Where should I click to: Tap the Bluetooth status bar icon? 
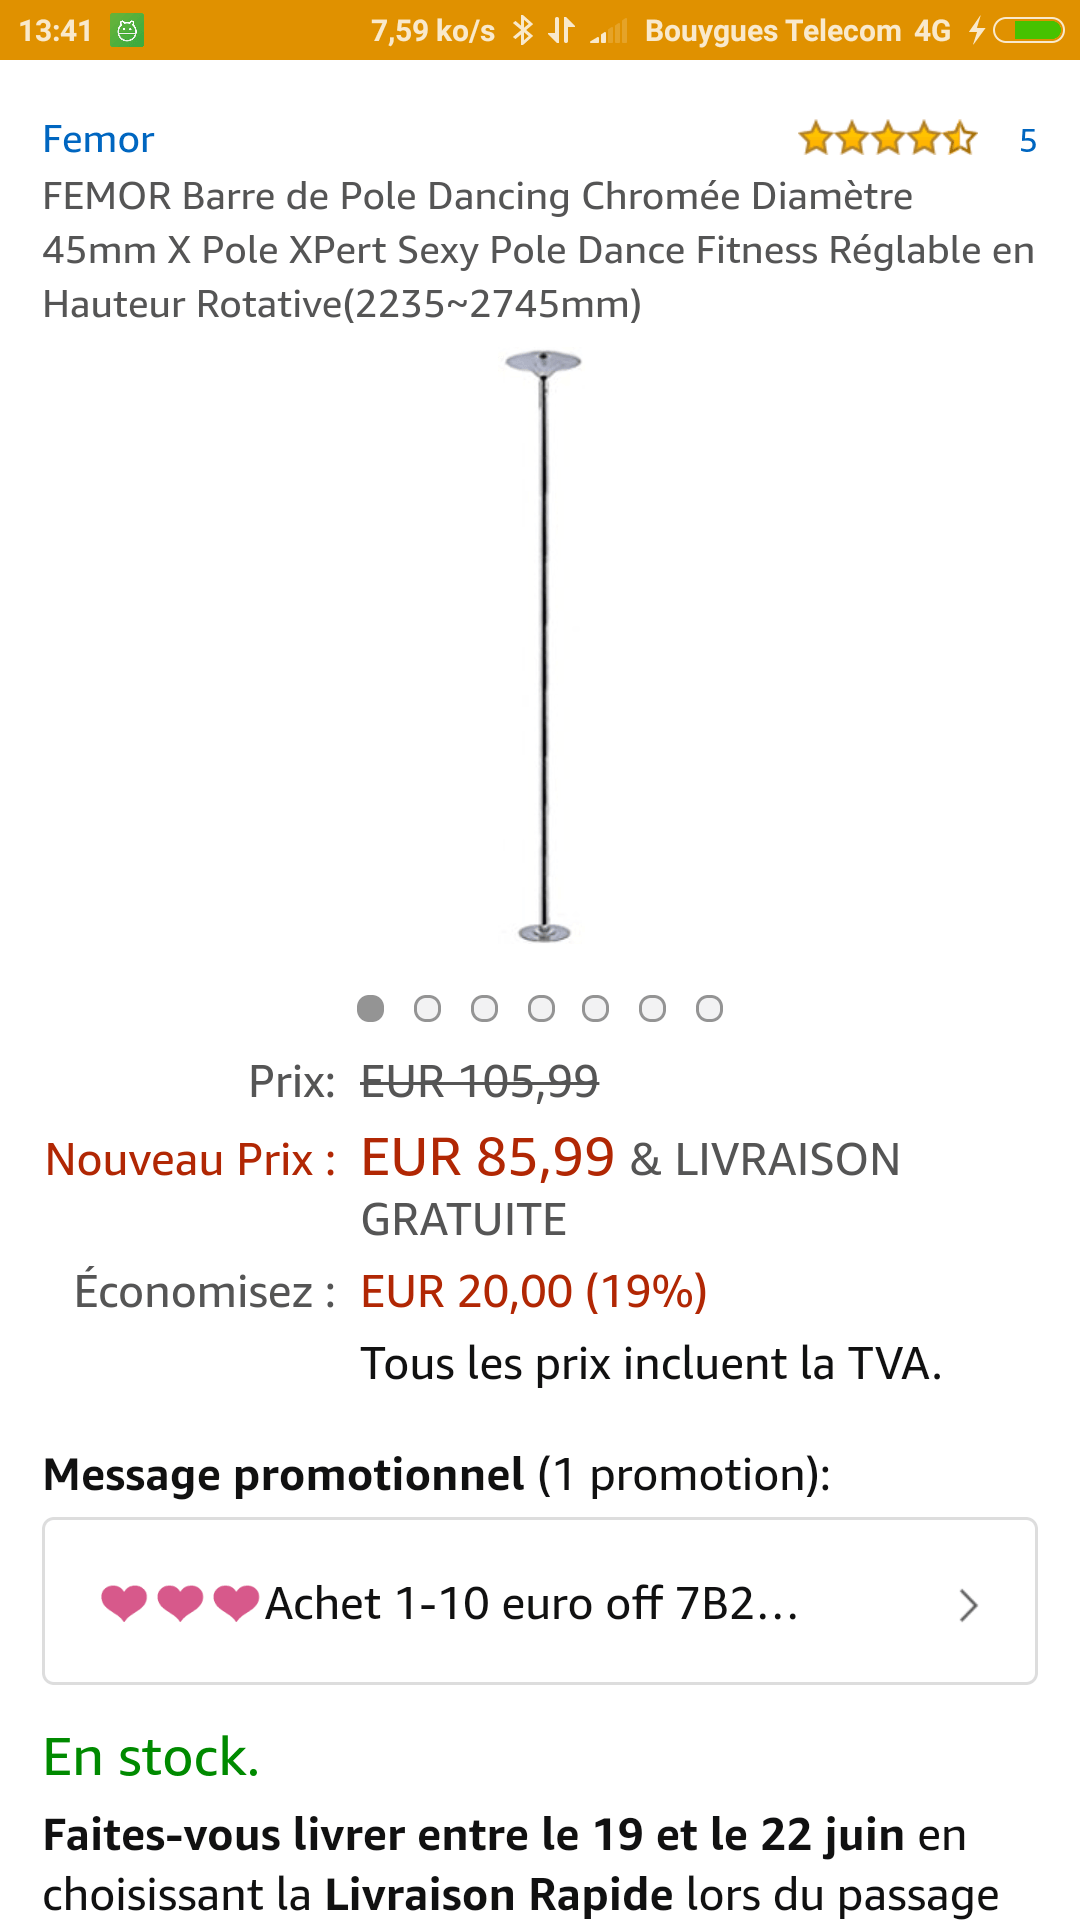(x=522, y=31)
